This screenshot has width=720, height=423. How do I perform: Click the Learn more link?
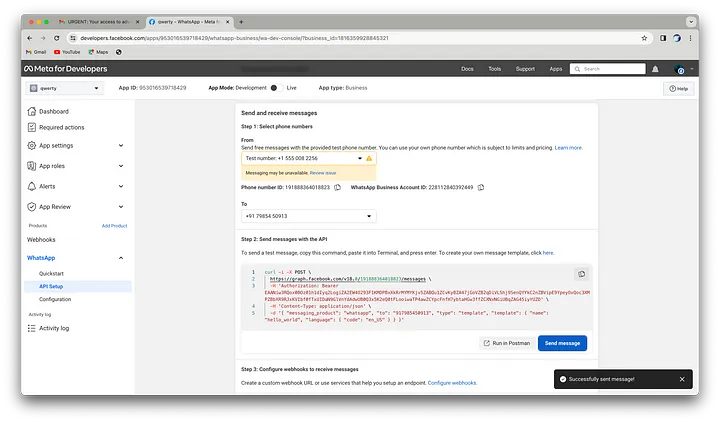[x=568, y=148]
